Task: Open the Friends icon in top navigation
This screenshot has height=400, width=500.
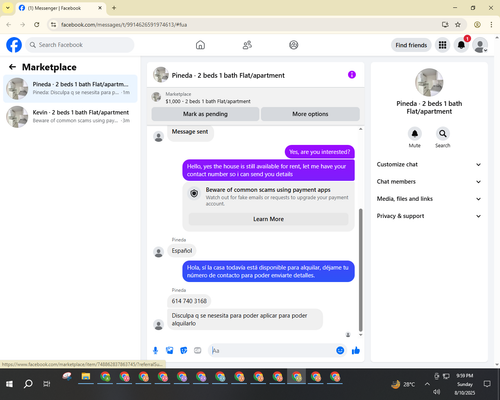Action: pos(247,45)
